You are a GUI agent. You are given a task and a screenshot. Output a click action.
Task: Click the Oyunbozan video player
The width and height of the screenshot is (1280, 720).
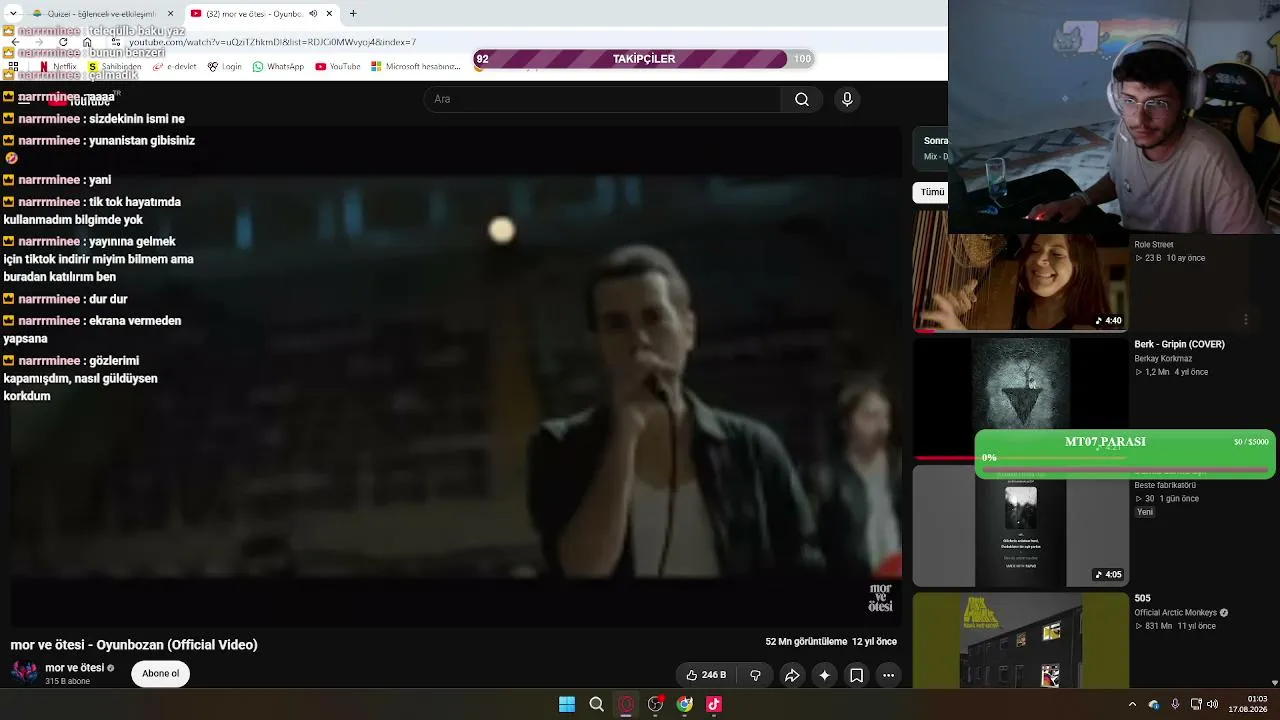456,376
